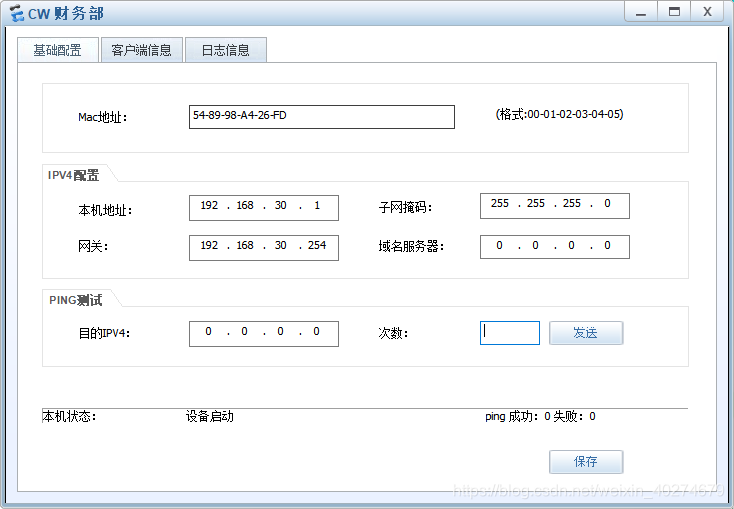Viewport: 734px width, 509px height.
Task: Click the 域名服务器 label
Action: point(411,246)
